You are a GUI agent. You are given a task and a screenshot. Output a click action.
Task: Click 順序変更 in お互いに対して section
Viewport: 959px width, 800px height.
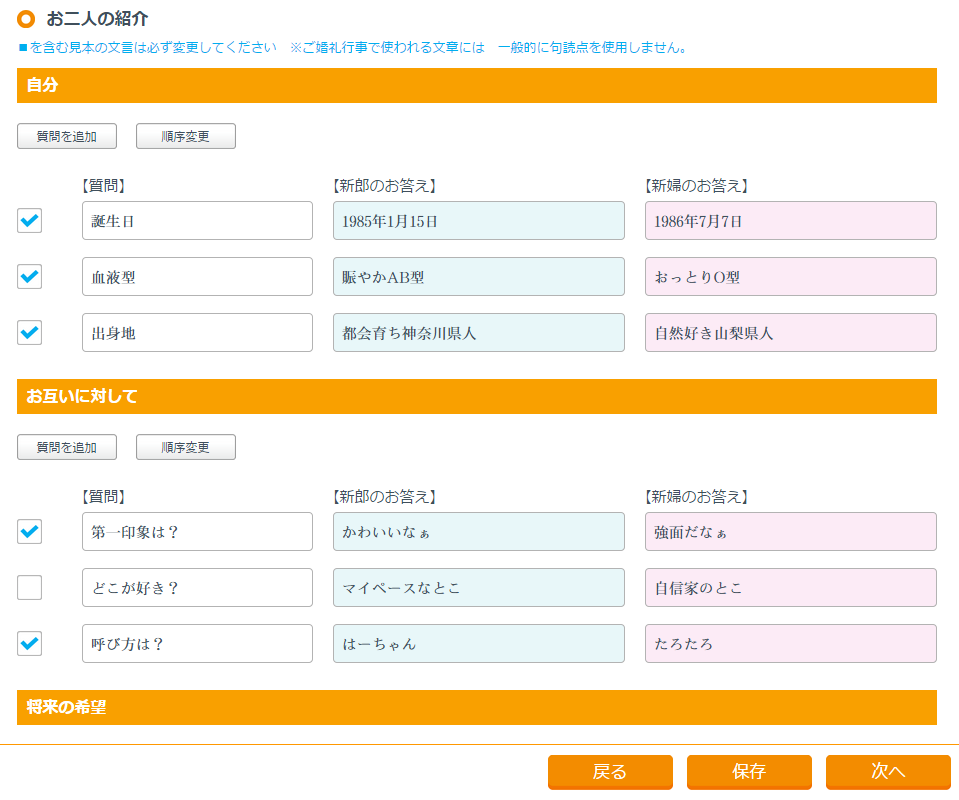(186, 448)
